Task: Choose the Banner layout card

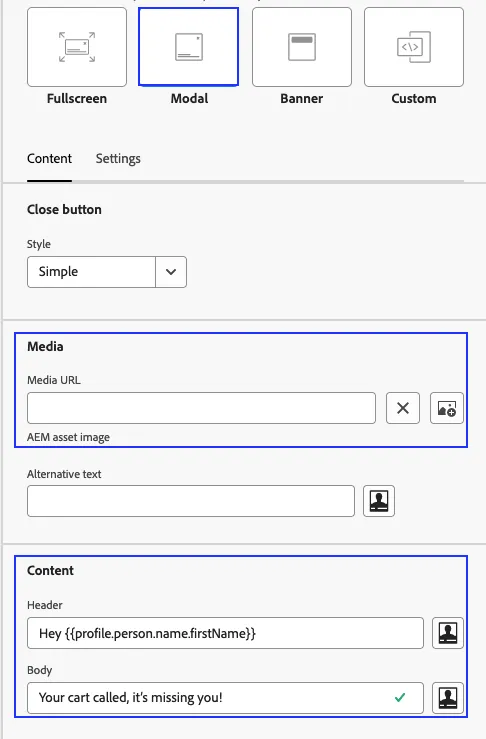Action: coord(302,47)
